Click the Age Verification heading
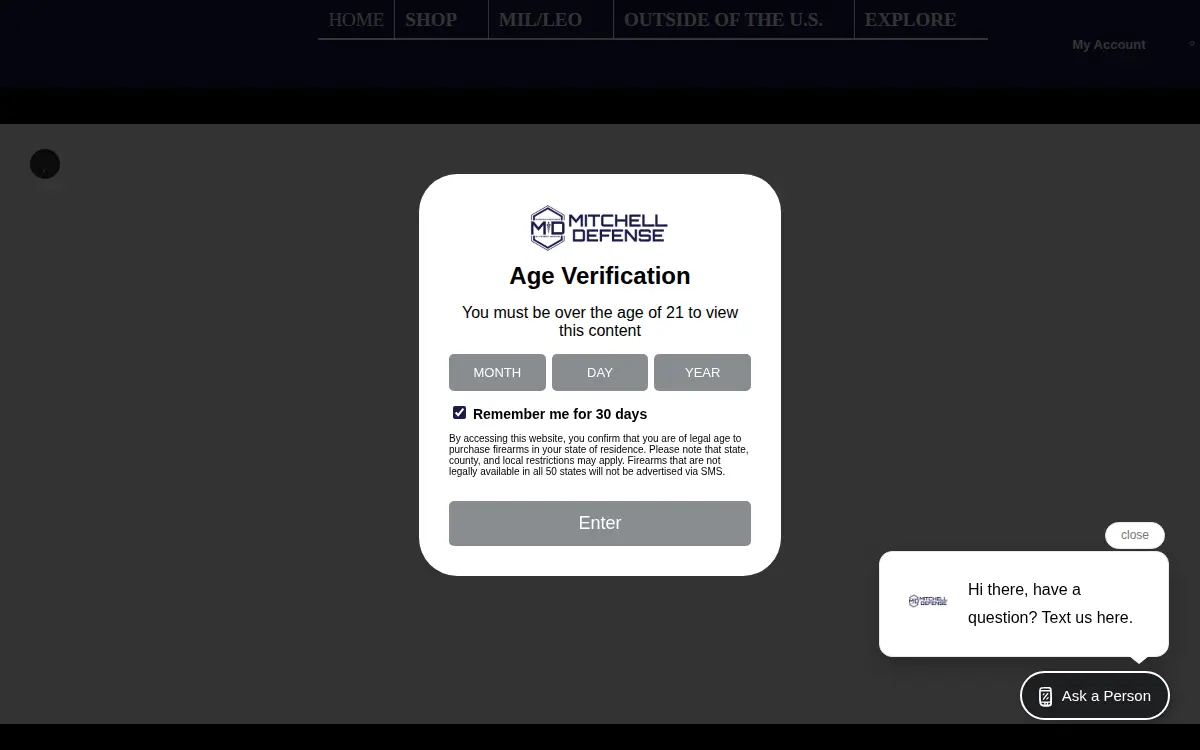This screenshot has height=750, width=1200. tap(600, 276)
